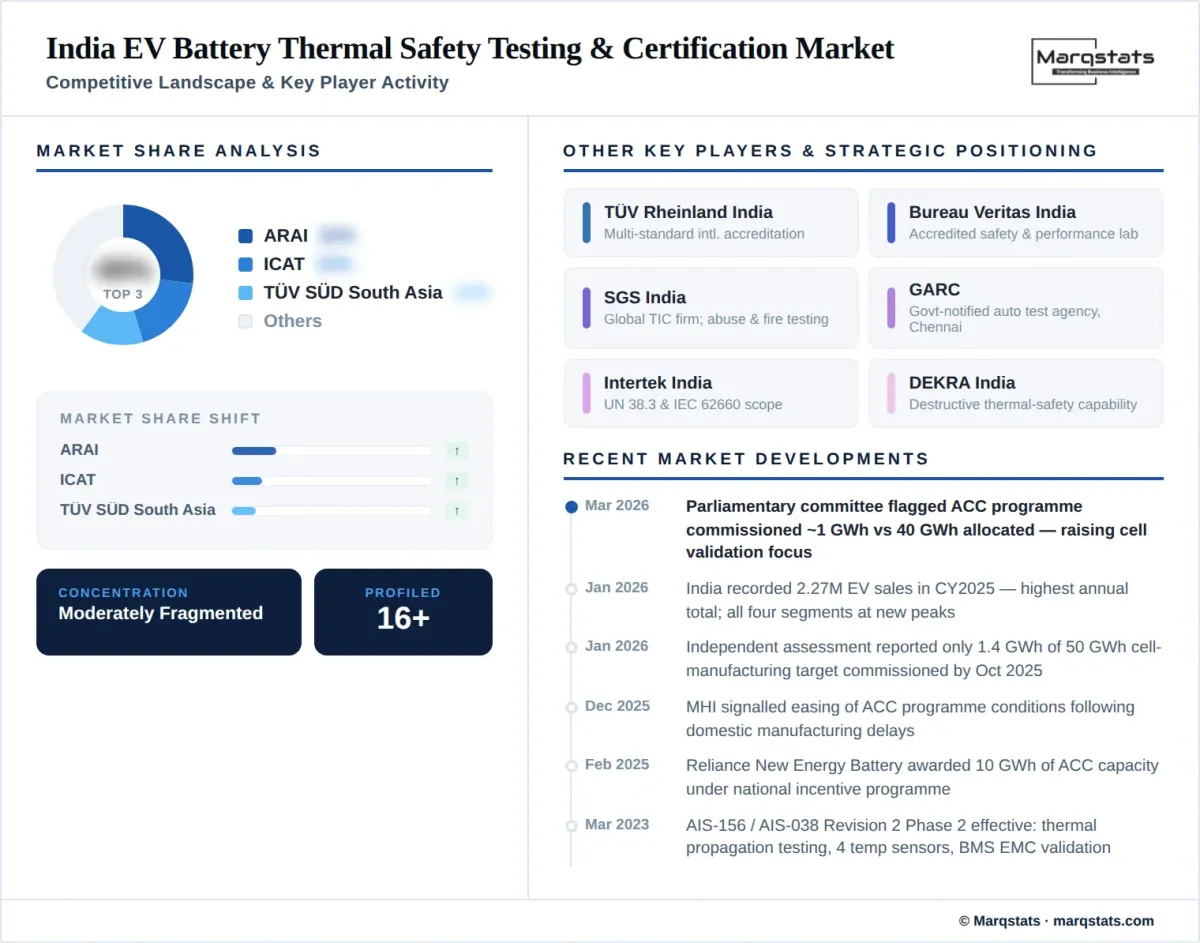Open the TÜV Rheinland India card
Viewport: 1200px width, 943px height.
pyautogui.click(x=711, y=222)
